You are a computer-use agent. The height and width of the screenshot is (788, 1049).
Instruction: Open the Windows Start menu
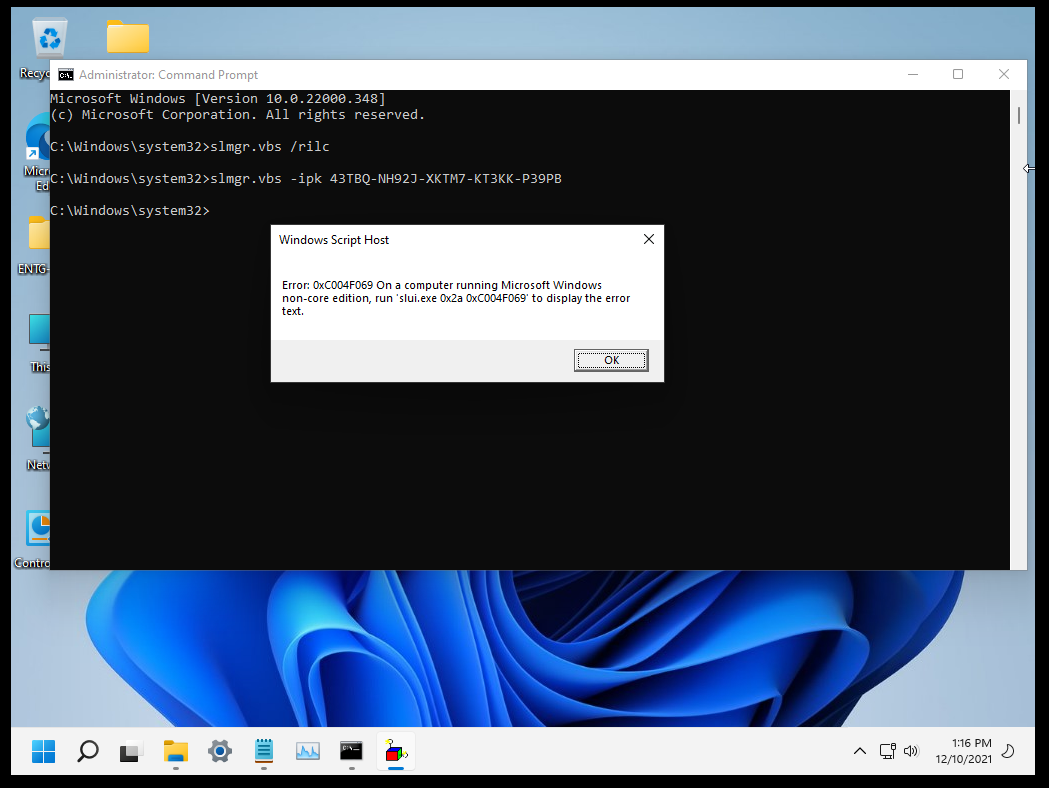coord(43,751)
